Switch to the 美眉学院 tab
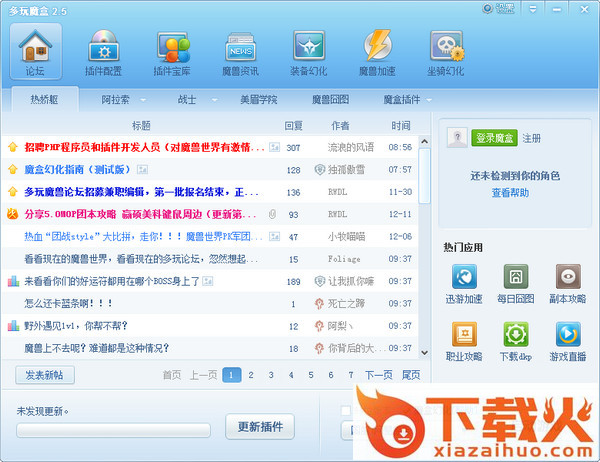600x462 pixels. click(258, 100)
